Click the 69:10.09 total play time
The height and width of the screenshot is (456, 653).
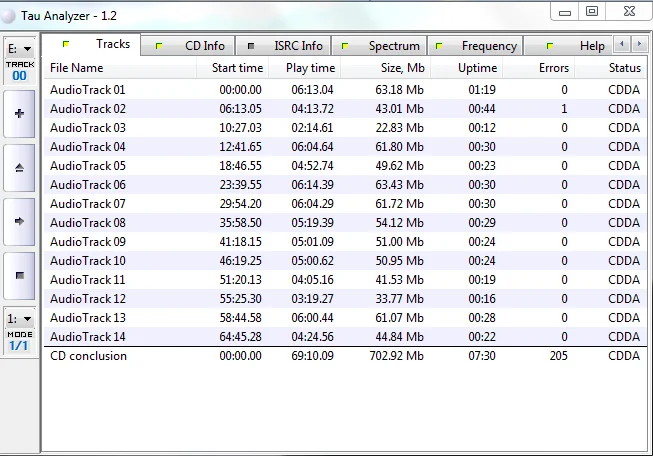[x=312, y=356]
